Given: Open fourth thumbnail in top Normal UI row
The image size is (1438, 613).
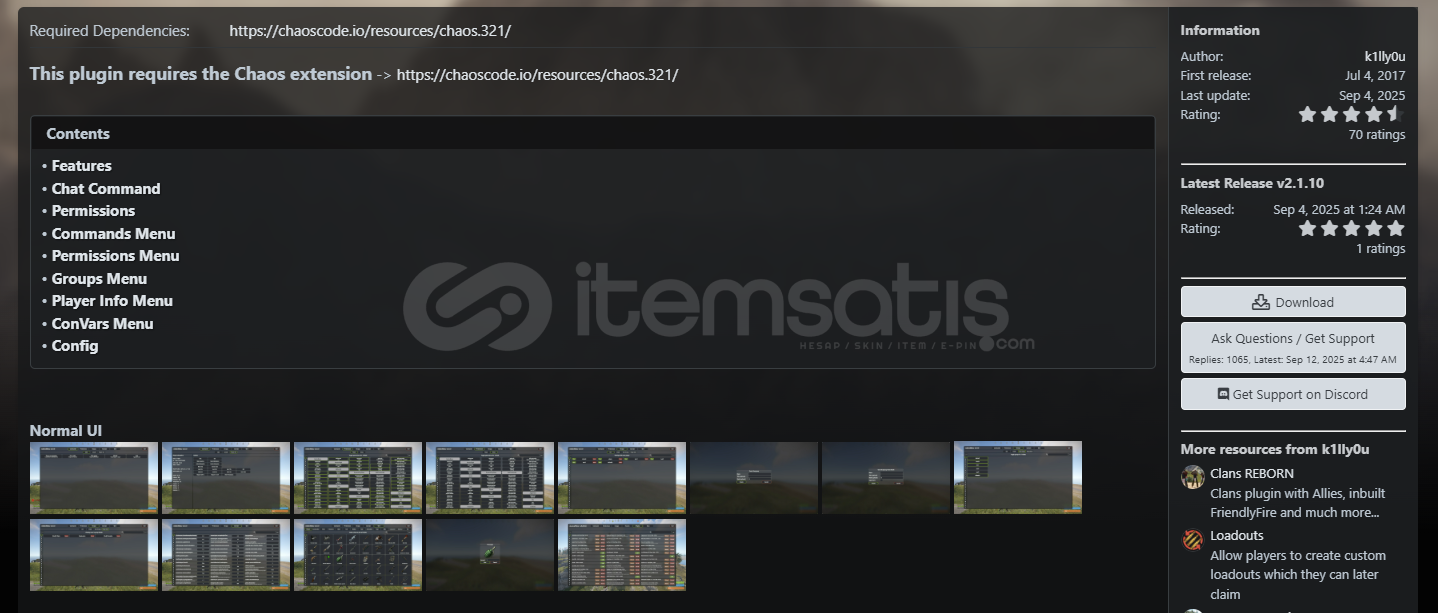Looking at the screenshot, I should [x=490, y=478].
